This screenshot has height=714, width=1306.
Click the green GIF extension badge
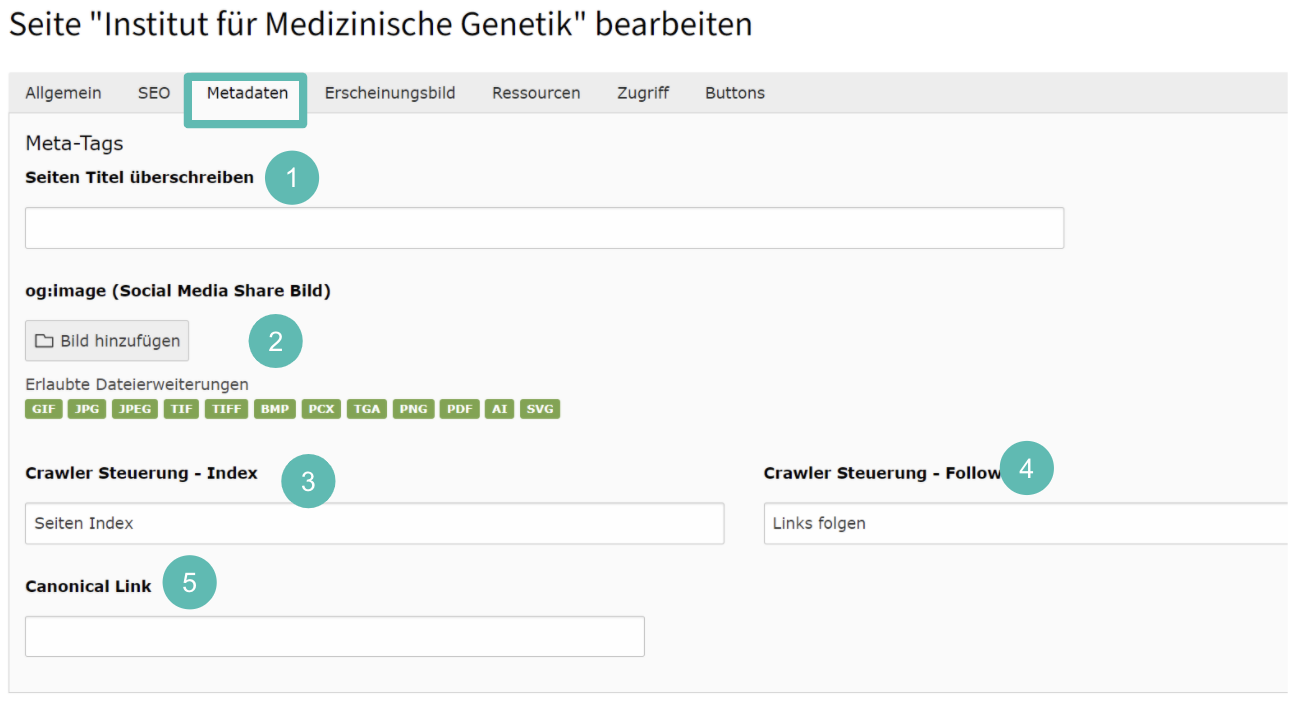tap(44, 409)
